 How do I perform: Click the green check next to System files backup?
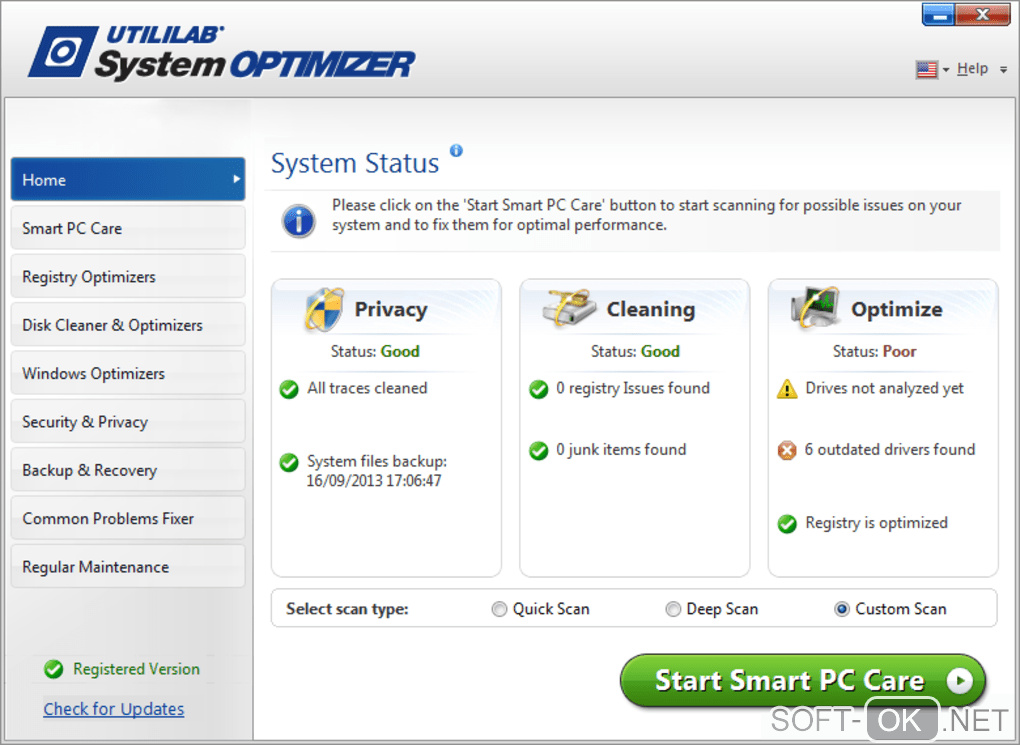(289, 463)
